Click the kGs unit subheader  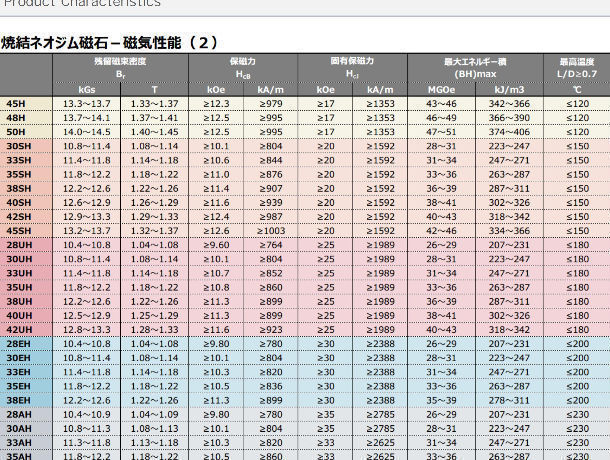87,89
